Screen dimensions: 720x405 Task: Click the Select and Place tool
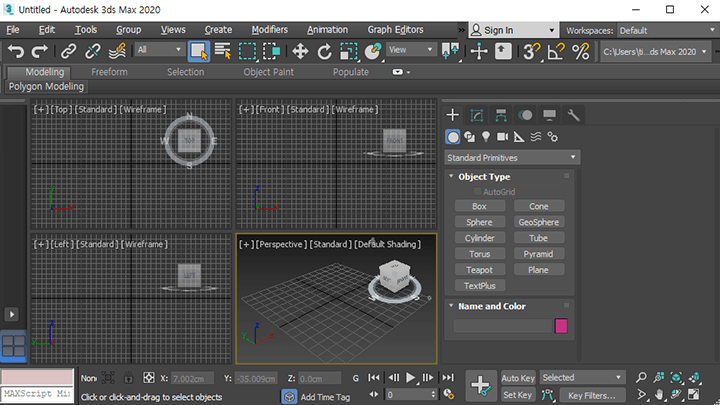point(373,51)
